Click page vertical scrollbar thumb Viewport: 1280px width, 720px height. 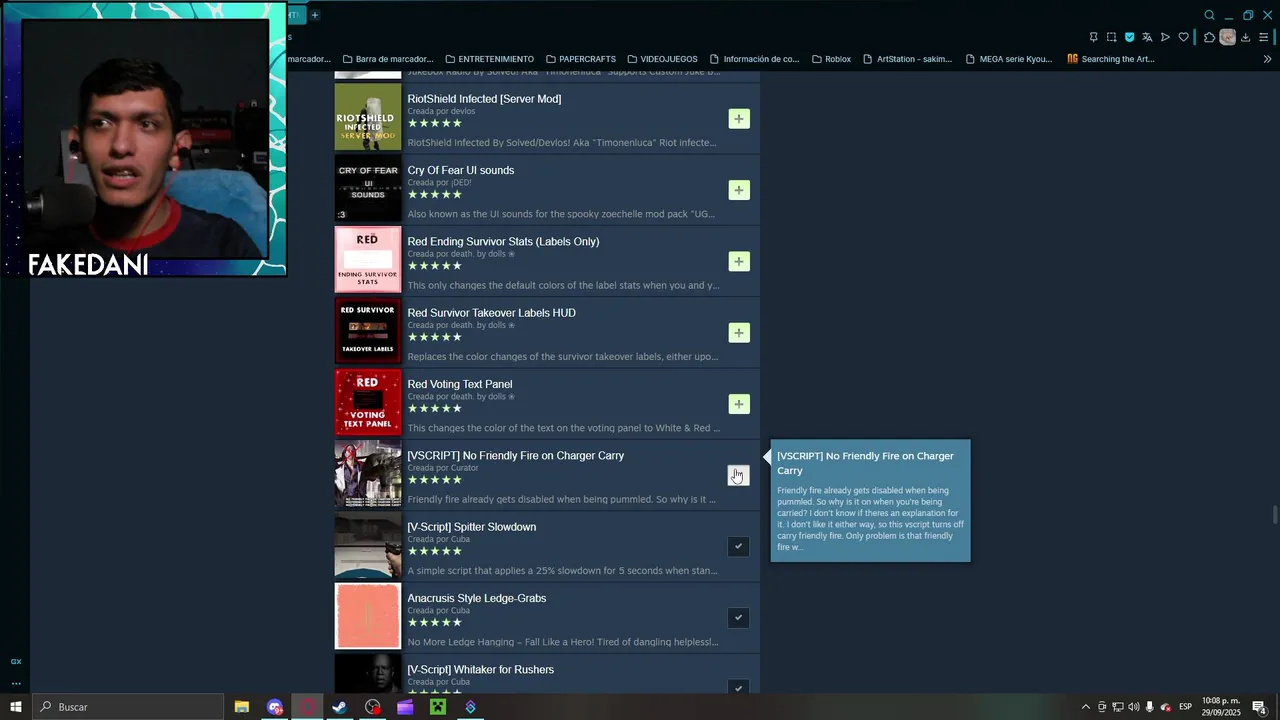1274,514
